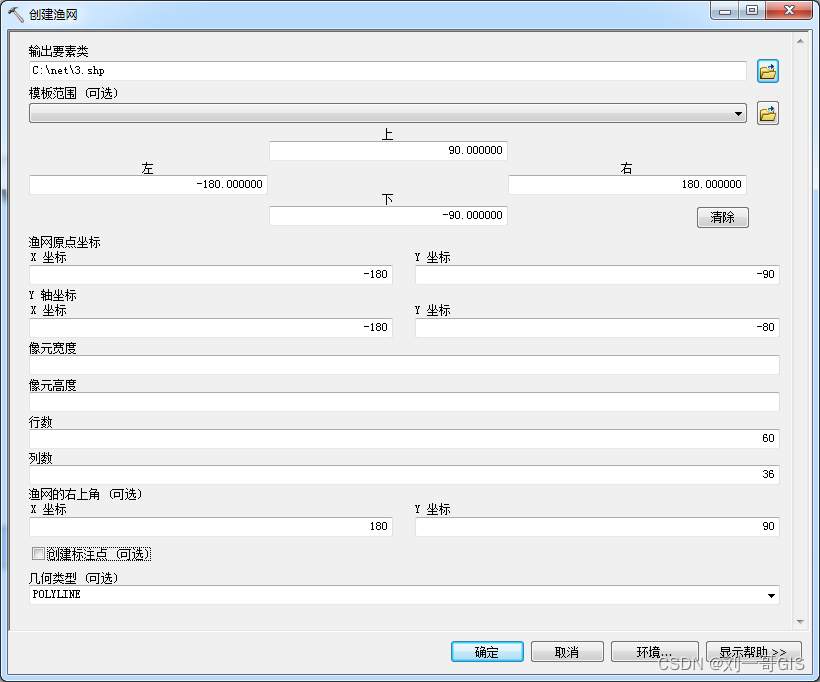Click the 左 extent field -180.000000
The height and width of the screenshot is (682, 820).
coord(148,185)
